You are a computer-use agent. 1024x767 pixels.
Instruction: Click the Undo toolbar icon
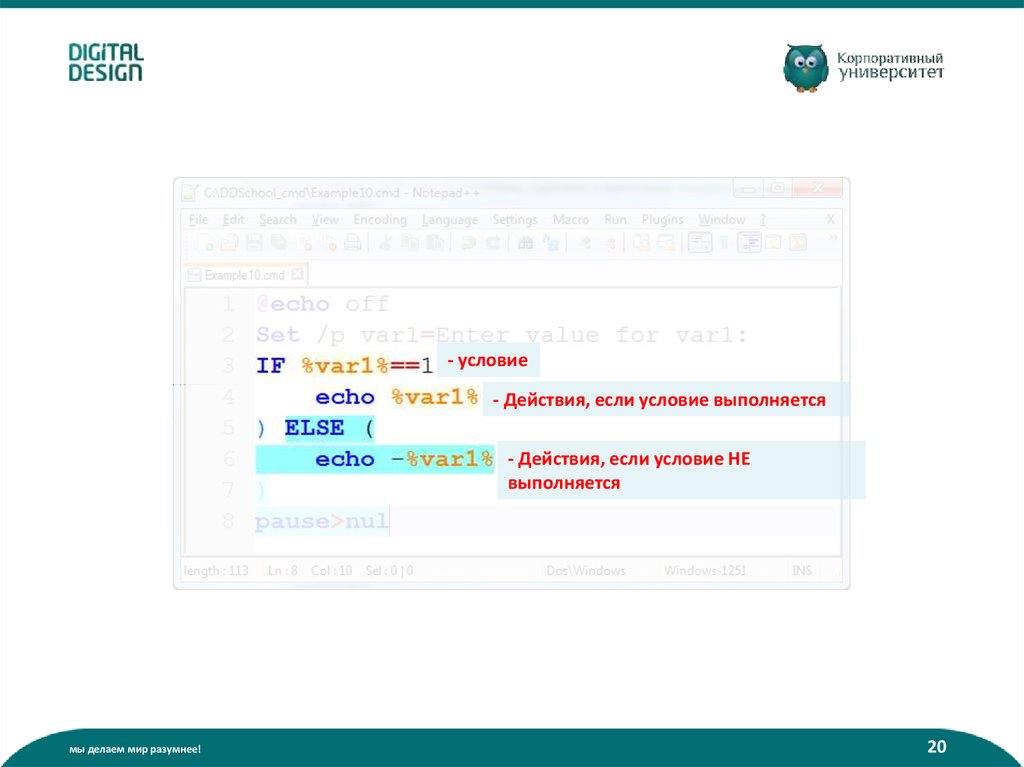click(x=468, y=243)
